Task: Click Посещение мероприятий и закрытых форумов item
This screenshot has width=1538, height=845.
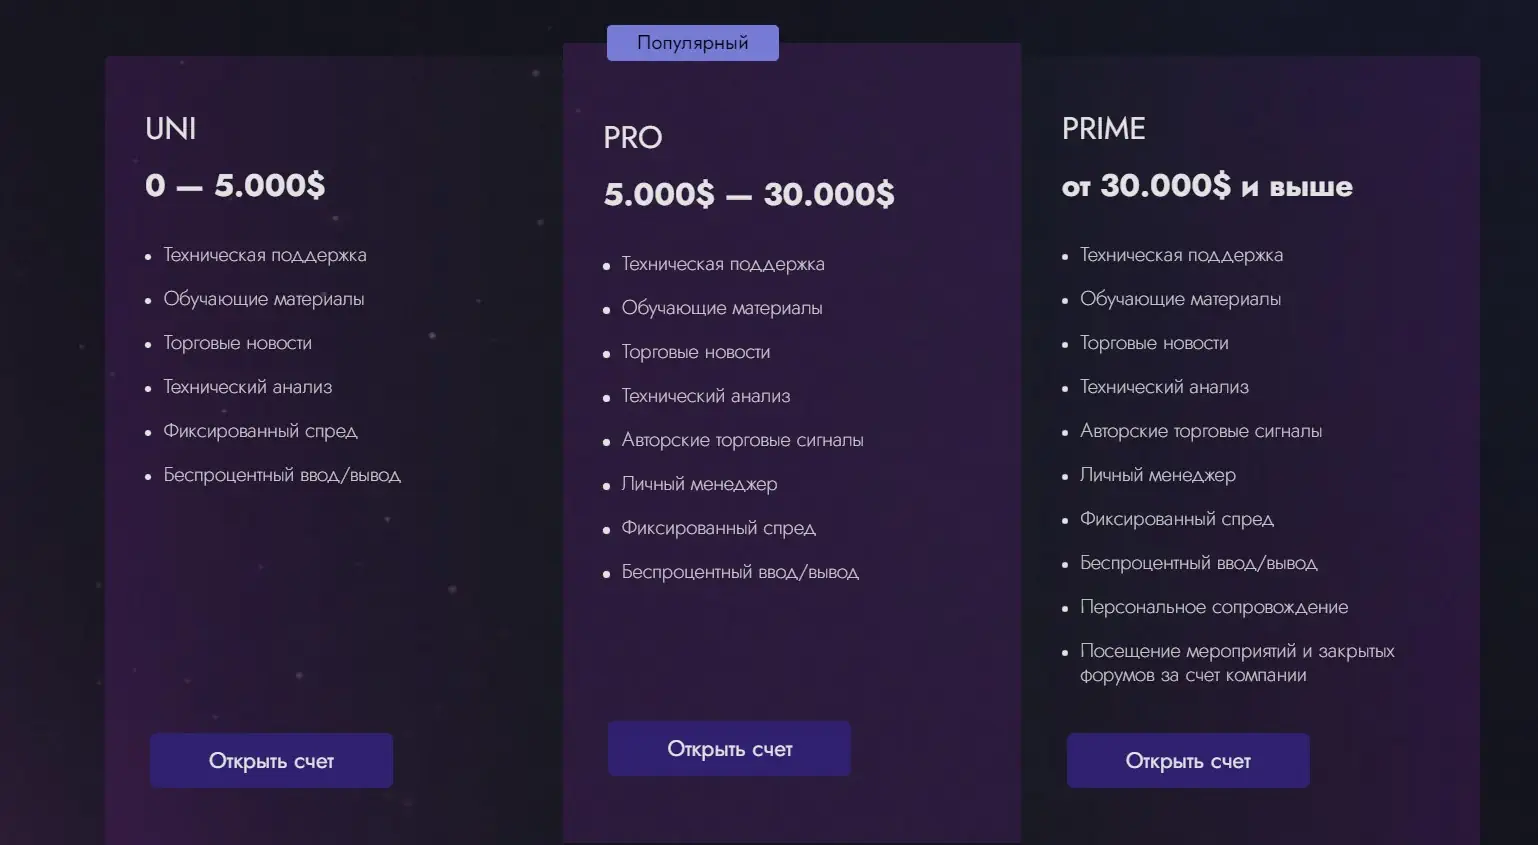Action: [x=1237, y=663]
